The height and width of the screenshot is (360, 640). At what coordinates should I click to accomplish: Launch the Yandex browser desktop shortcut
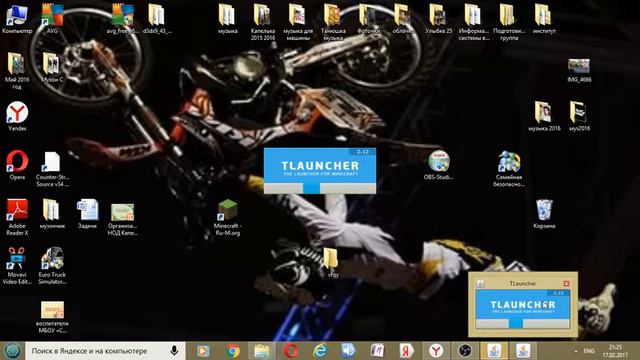point(17,116)
